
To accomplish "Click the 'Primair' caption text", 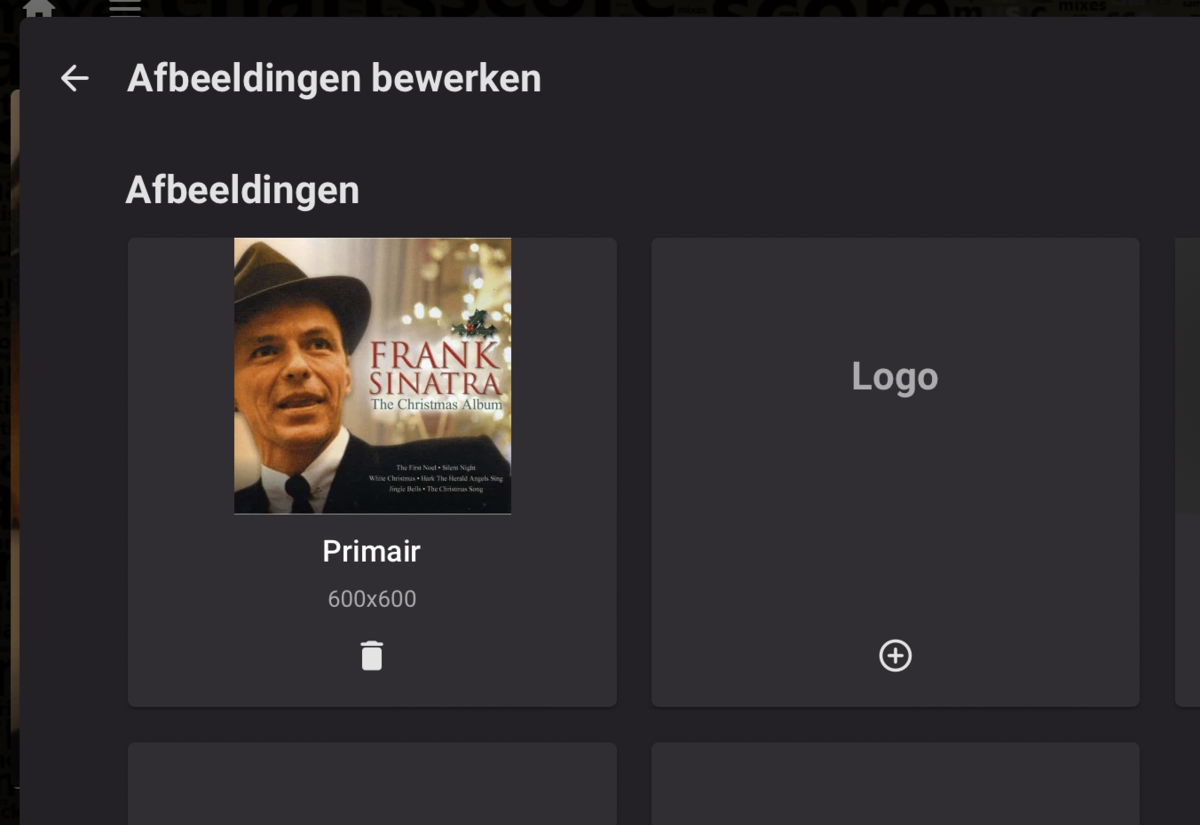I will pos(371,551).
